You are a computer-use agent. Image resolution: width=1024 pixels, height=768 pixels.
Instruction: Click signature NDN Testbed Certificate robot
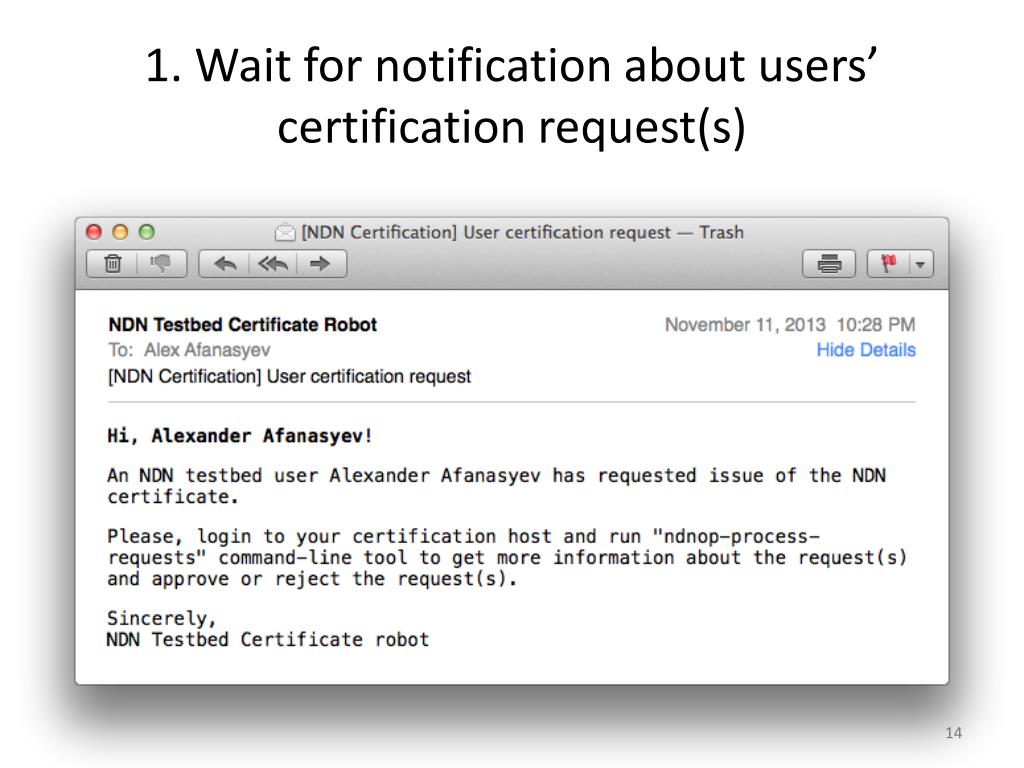[268, 639]
